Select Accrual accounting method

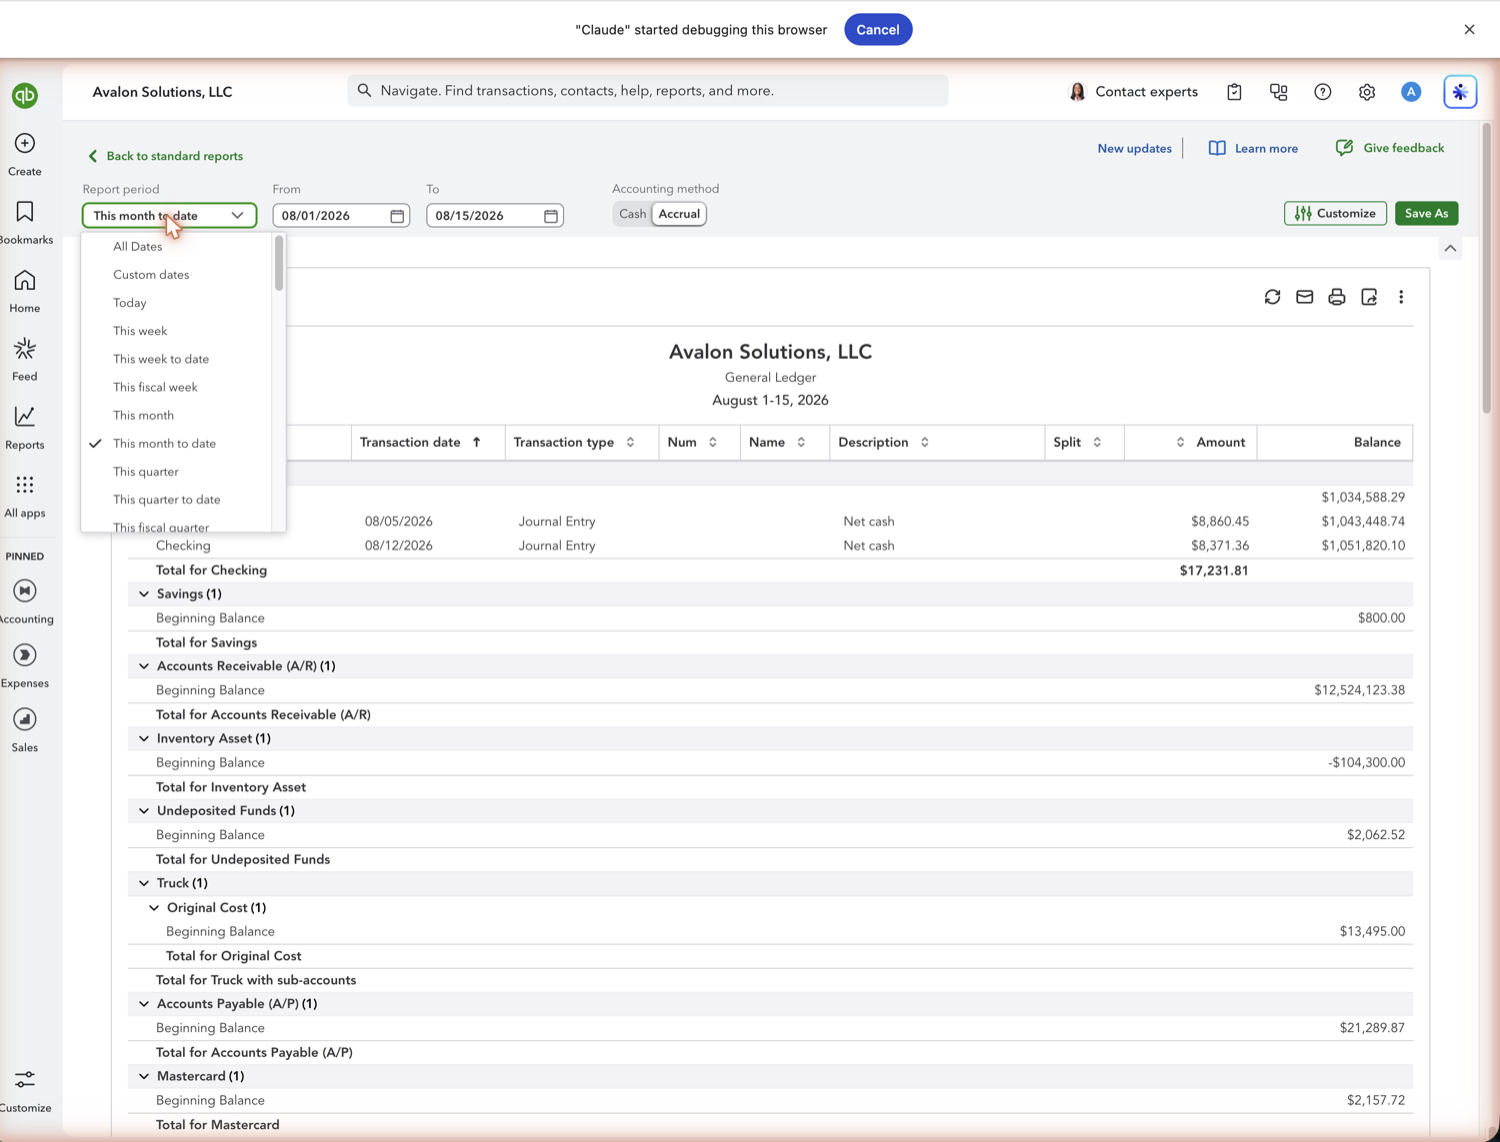click(679, 214)
